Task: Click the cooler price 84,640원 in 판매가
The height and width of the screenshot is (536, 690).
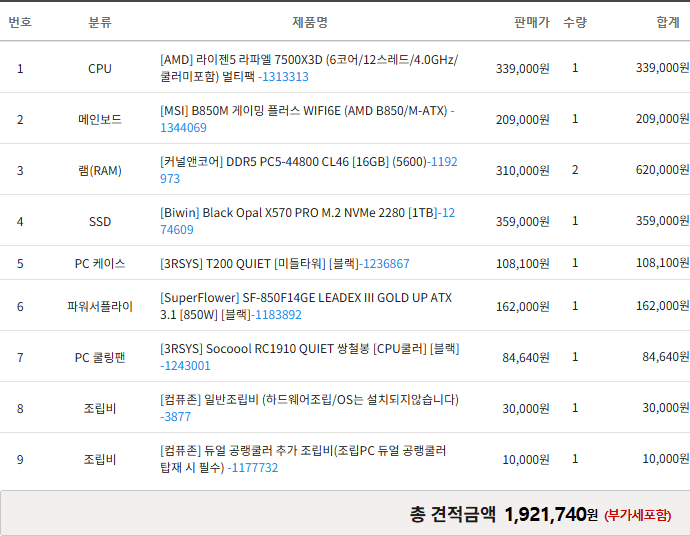Action: point(526,358)
